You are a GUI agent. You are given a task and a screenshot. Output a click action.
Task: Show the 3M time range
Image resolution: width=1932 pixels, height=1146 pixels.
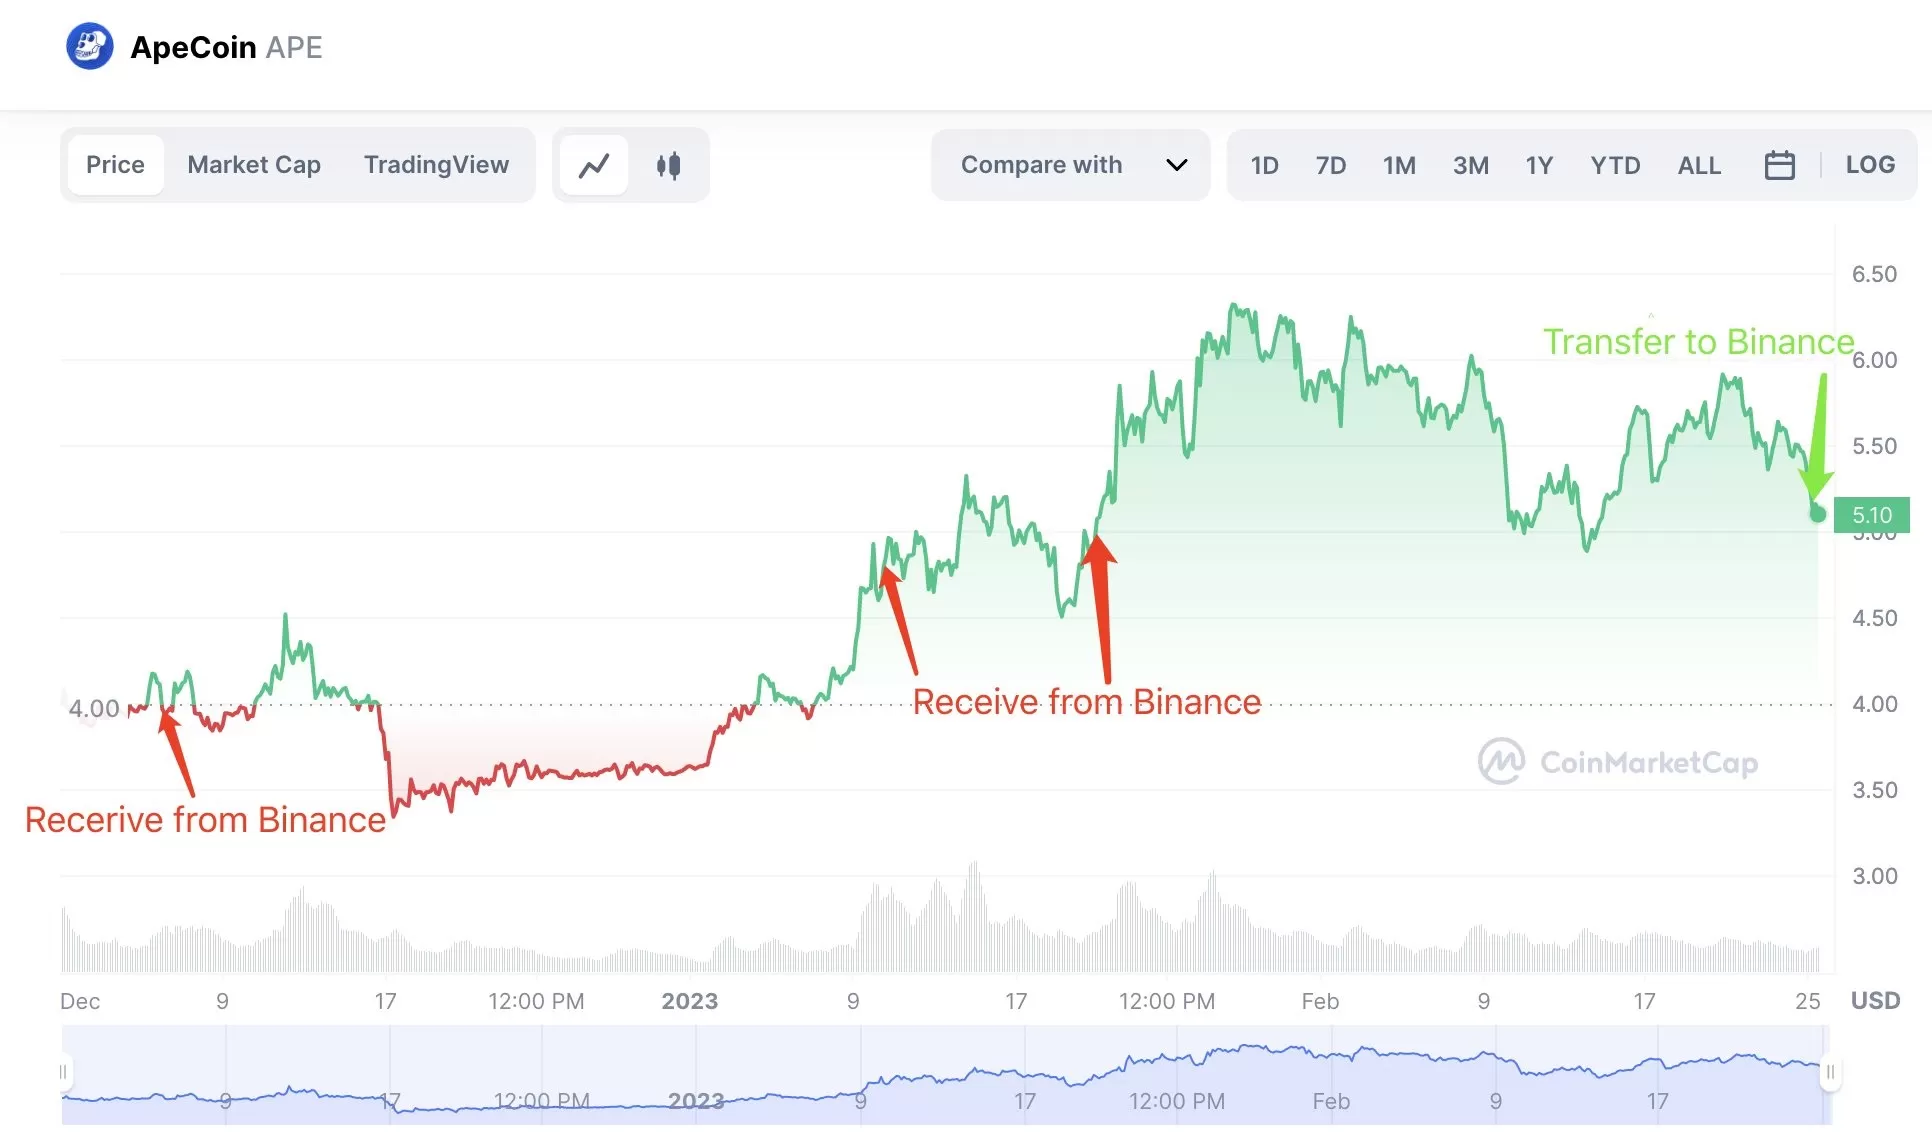point(1470,165)
